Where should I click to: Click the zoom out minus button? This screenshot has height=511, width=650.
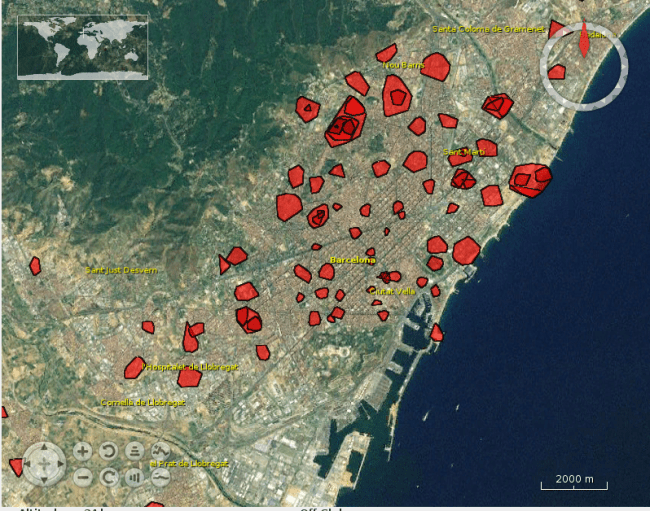point(82,477)
